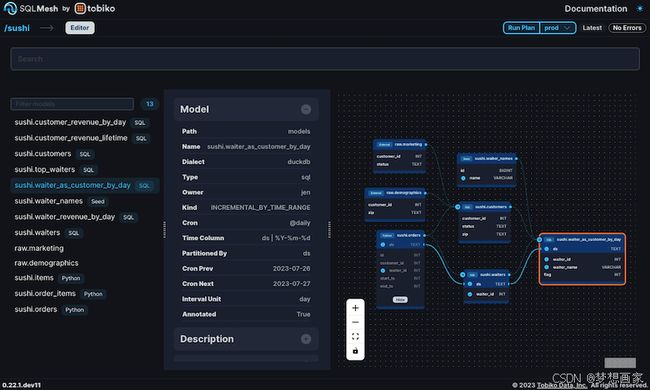
Task: Click ds column in sushi.orders node
Action: tap(401, 245)
